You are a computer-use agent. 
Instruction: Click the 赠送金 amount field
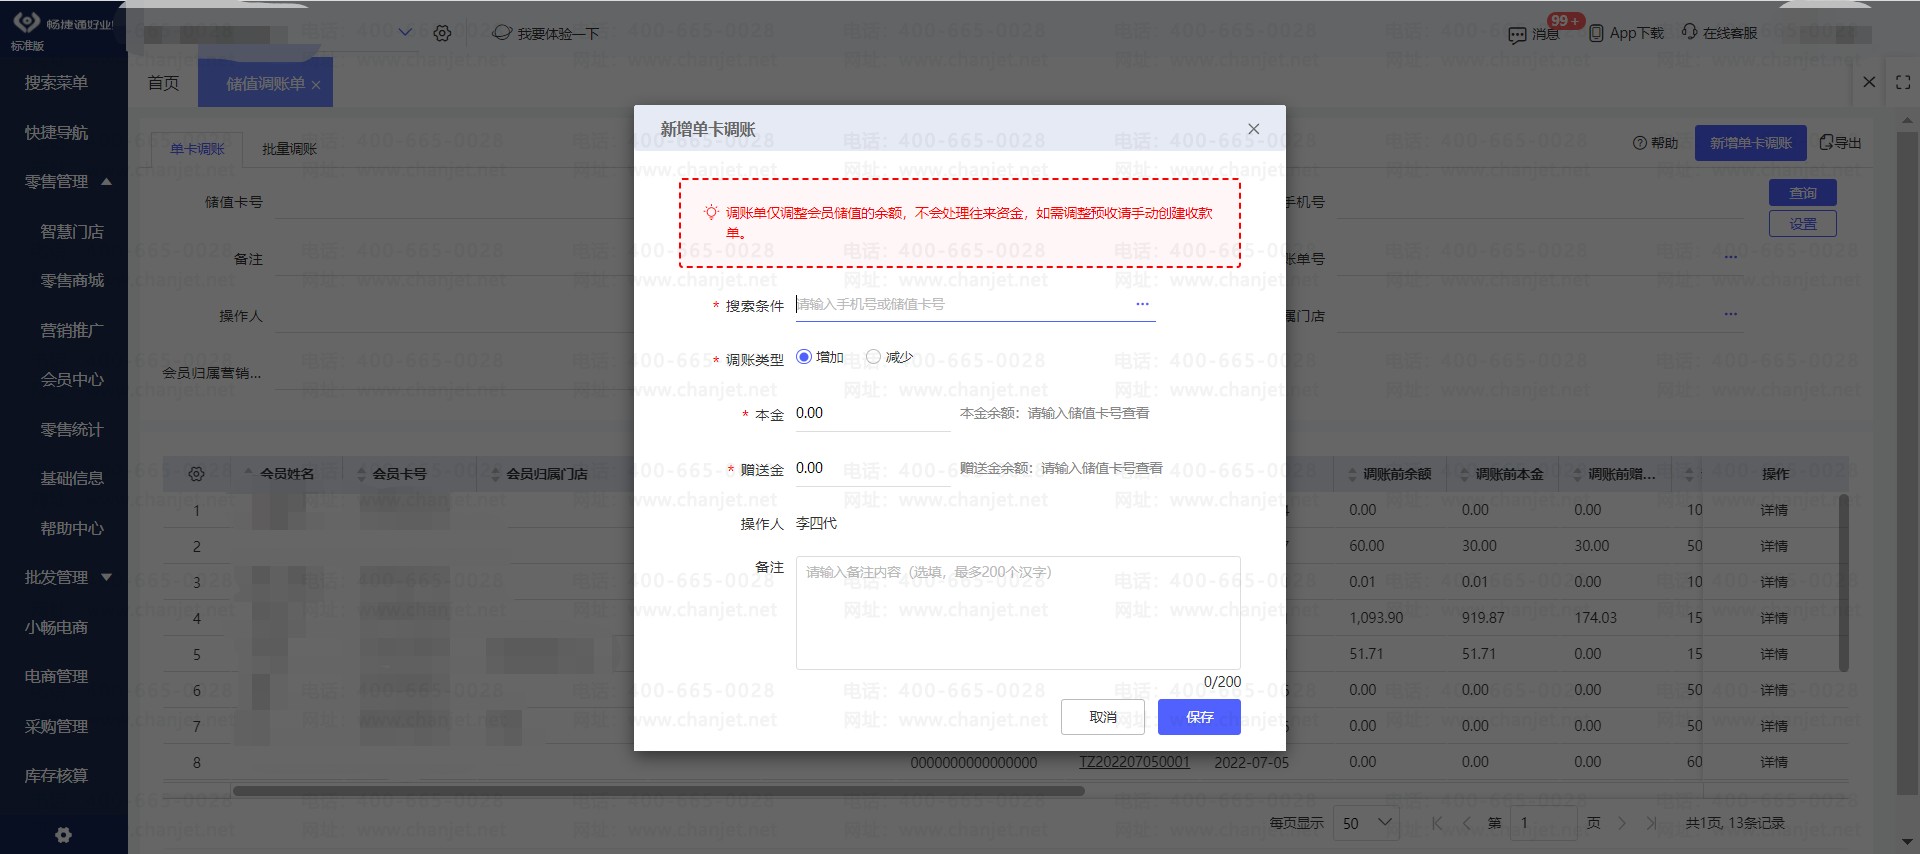[873, 468]
